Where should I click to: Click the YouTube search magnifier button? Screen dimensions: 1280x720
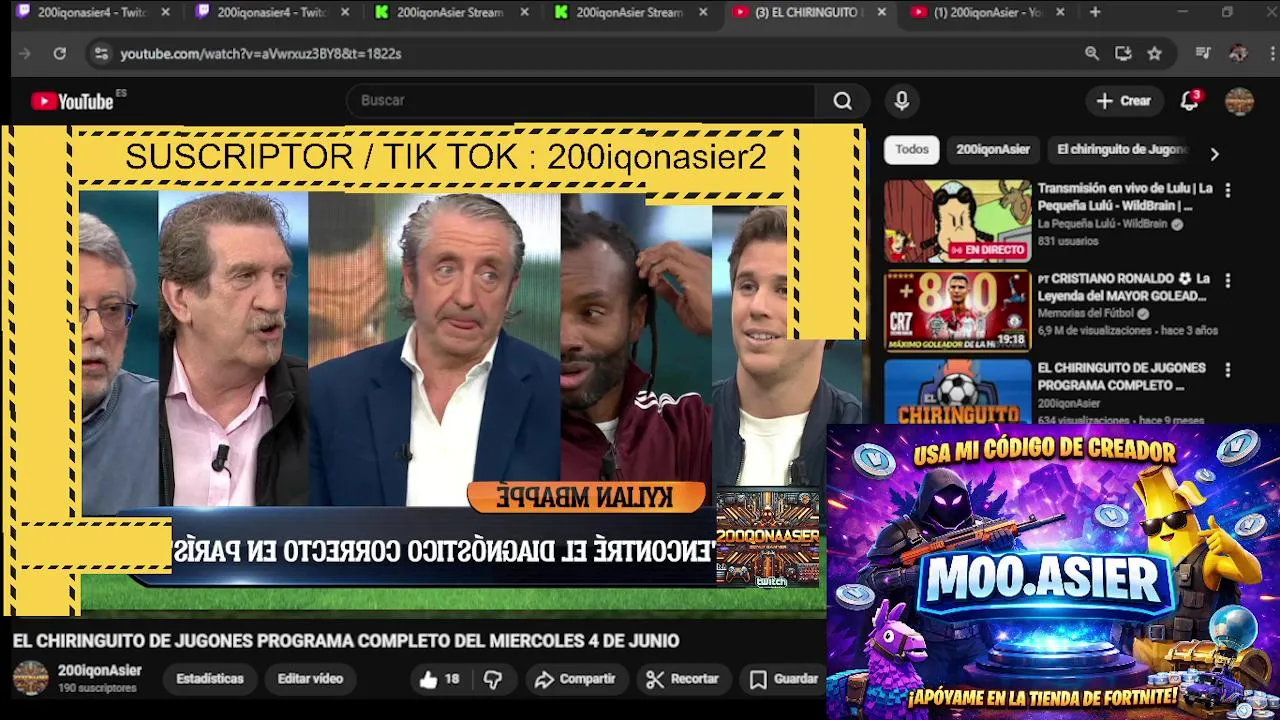843,101
